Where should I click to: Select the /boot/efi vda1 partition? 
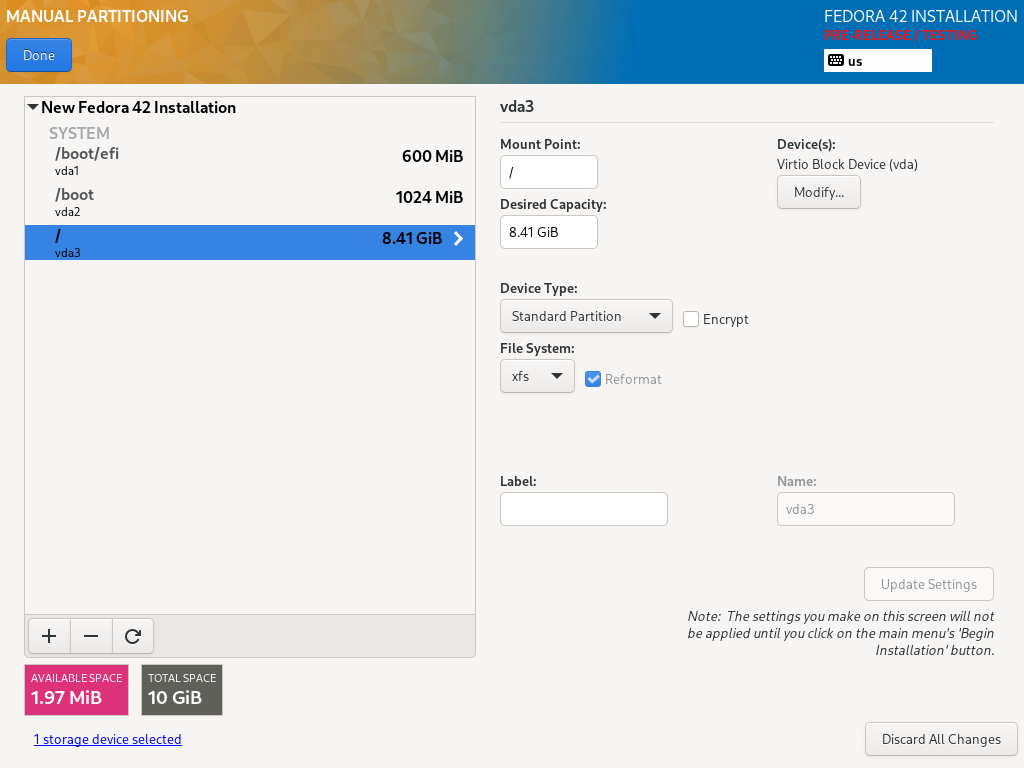click(x=249, y=161)
